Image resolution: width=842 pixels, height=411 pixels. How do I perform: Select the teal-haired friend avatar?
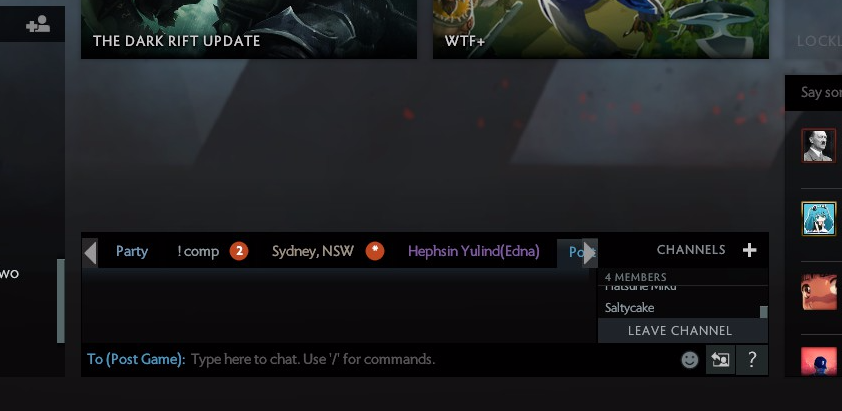819,219
